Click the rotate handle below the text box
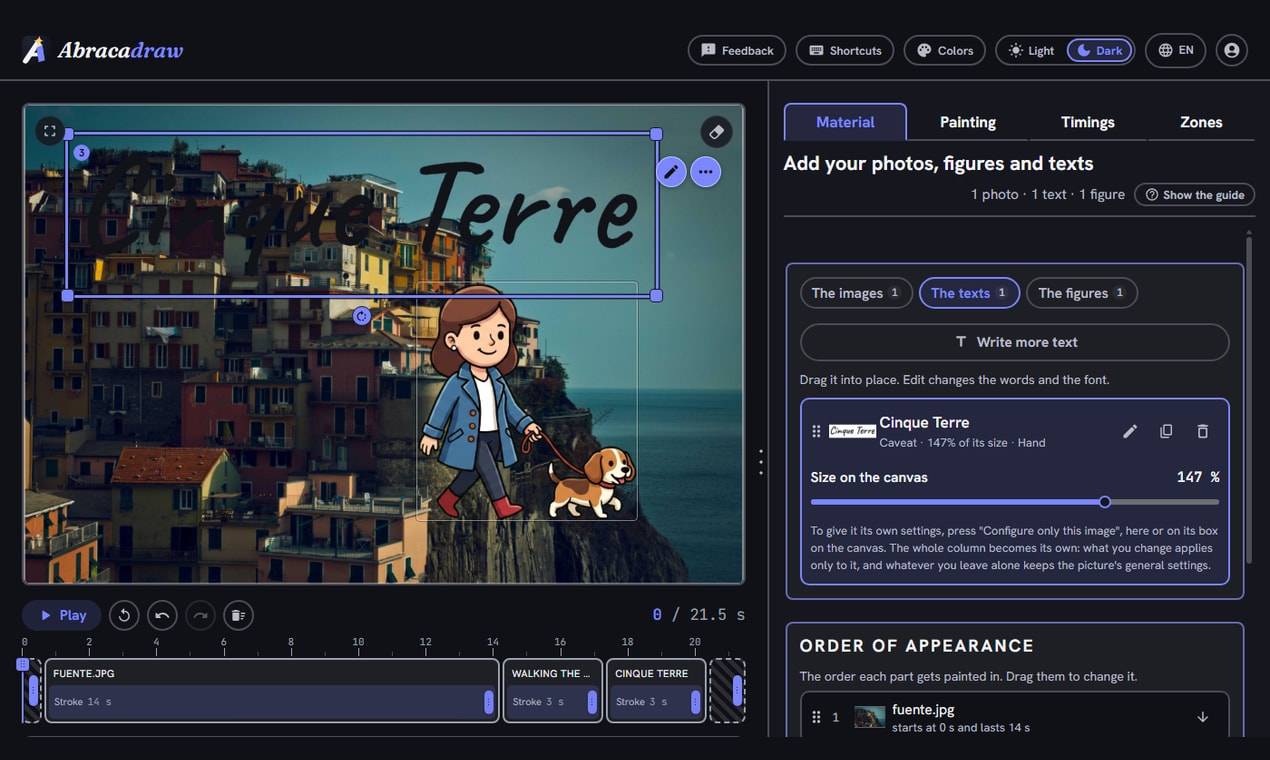 362,316
